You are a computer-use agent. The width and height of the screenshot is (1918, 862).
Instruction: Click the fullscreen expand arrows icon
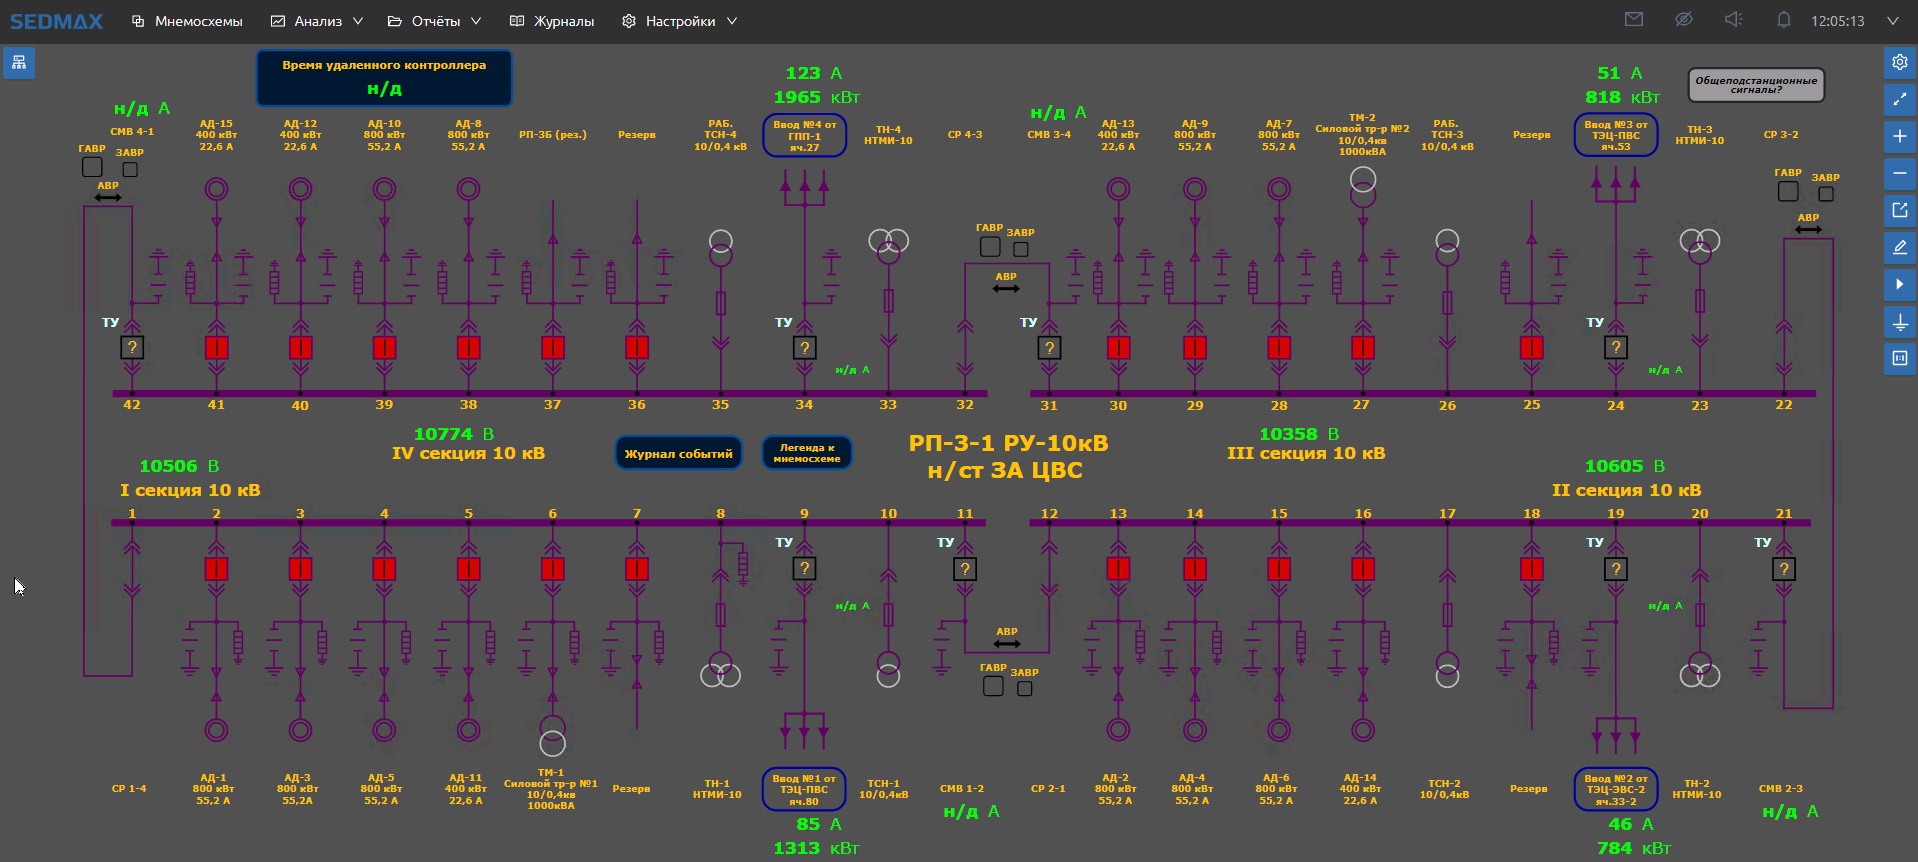pos(1899,99)
